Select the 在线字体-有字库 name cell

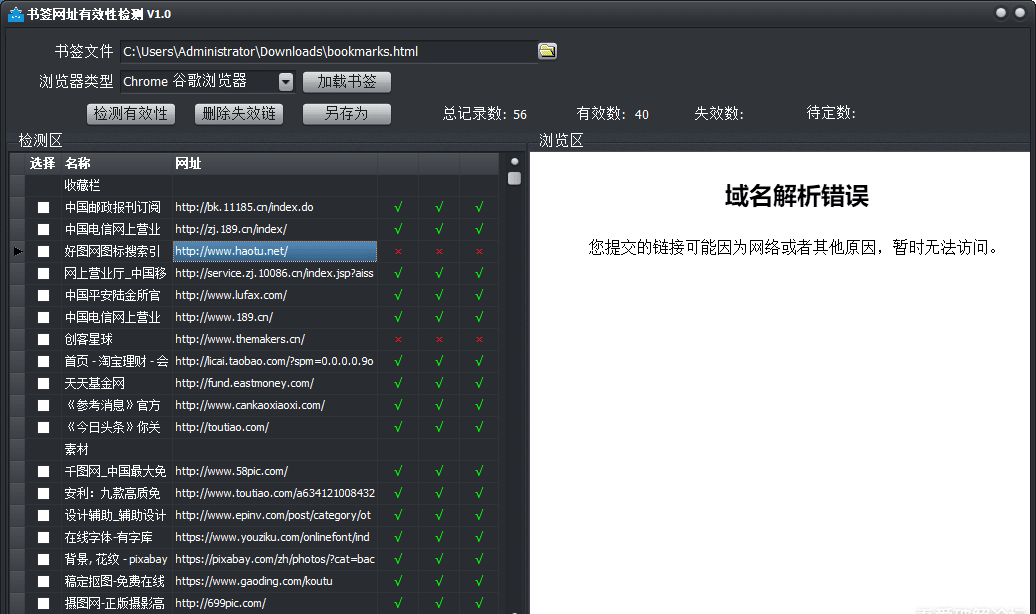coord(117,537)
